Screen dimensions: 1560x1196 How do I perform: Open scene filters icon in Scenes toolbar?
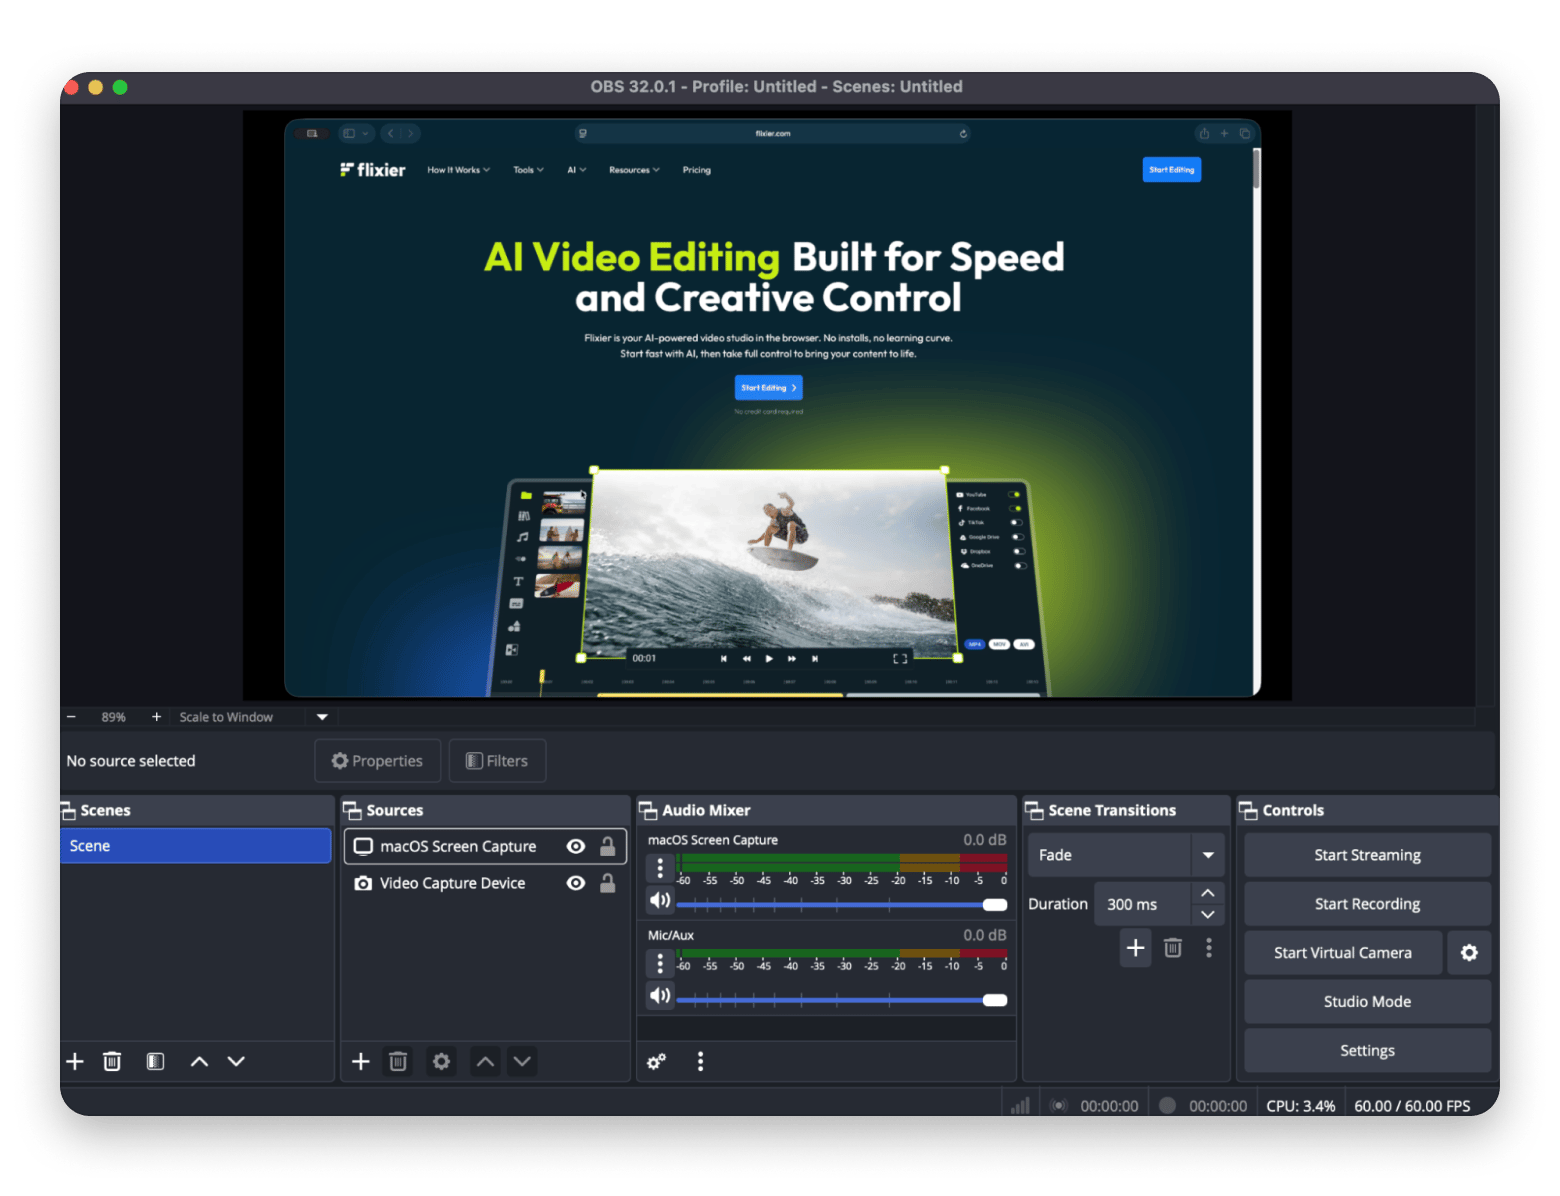(155, 1061)
